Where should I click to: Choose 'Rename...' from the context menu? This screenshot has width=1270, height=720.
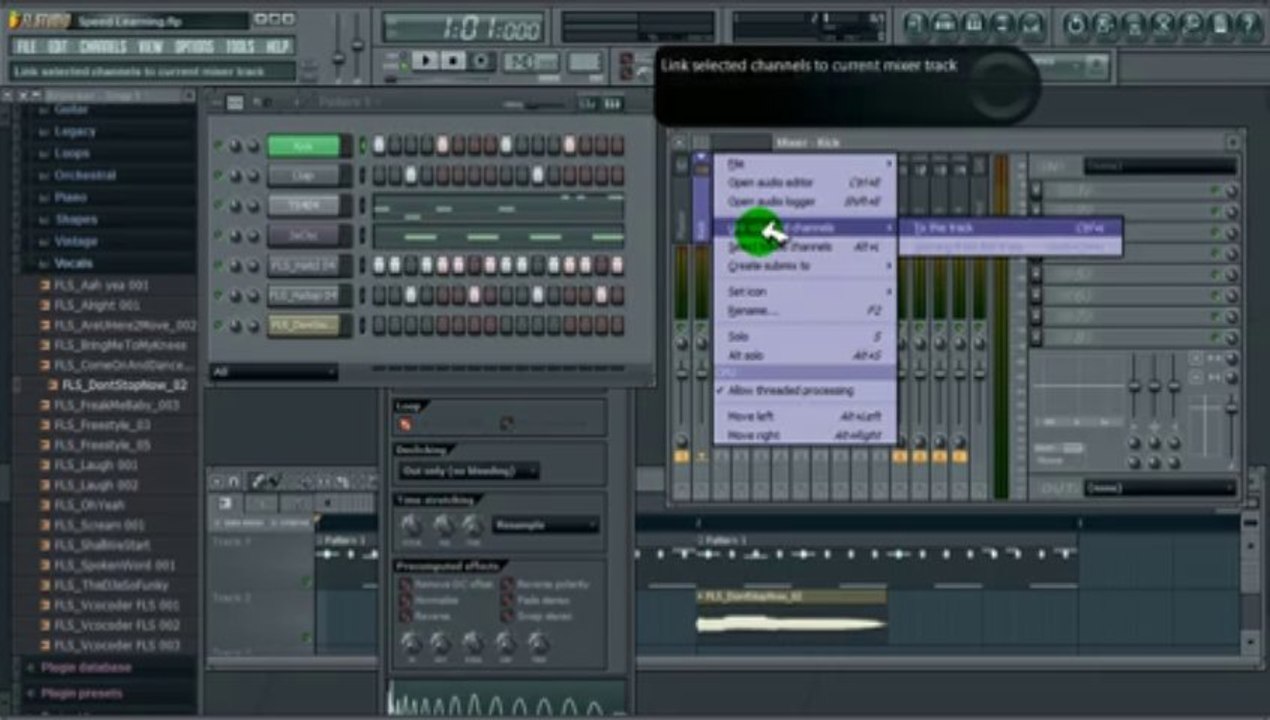[x=804, y=311]
